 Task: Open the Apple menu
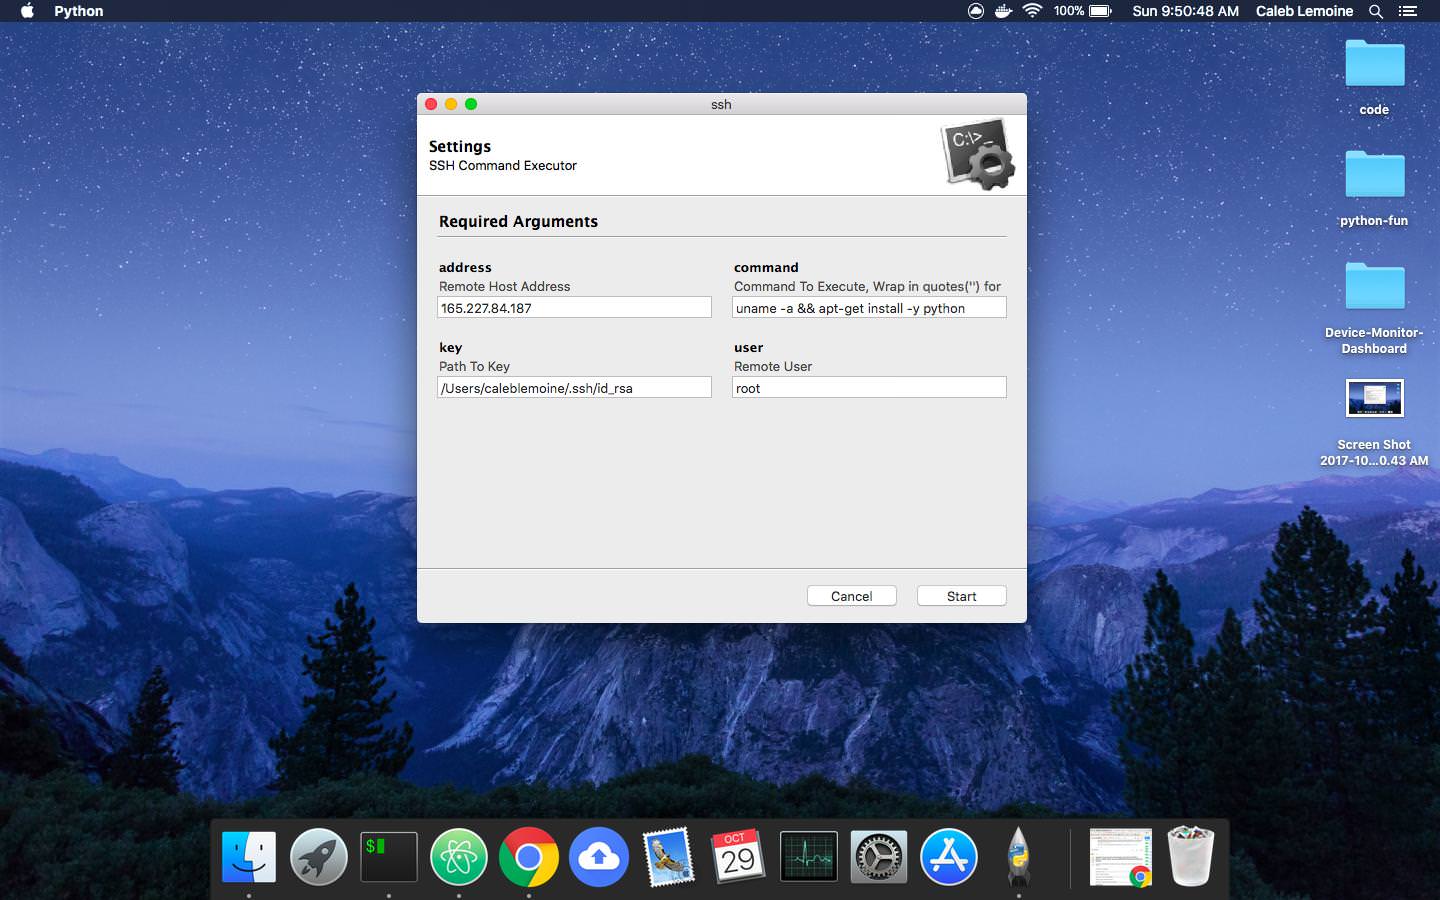click(27, 11)
